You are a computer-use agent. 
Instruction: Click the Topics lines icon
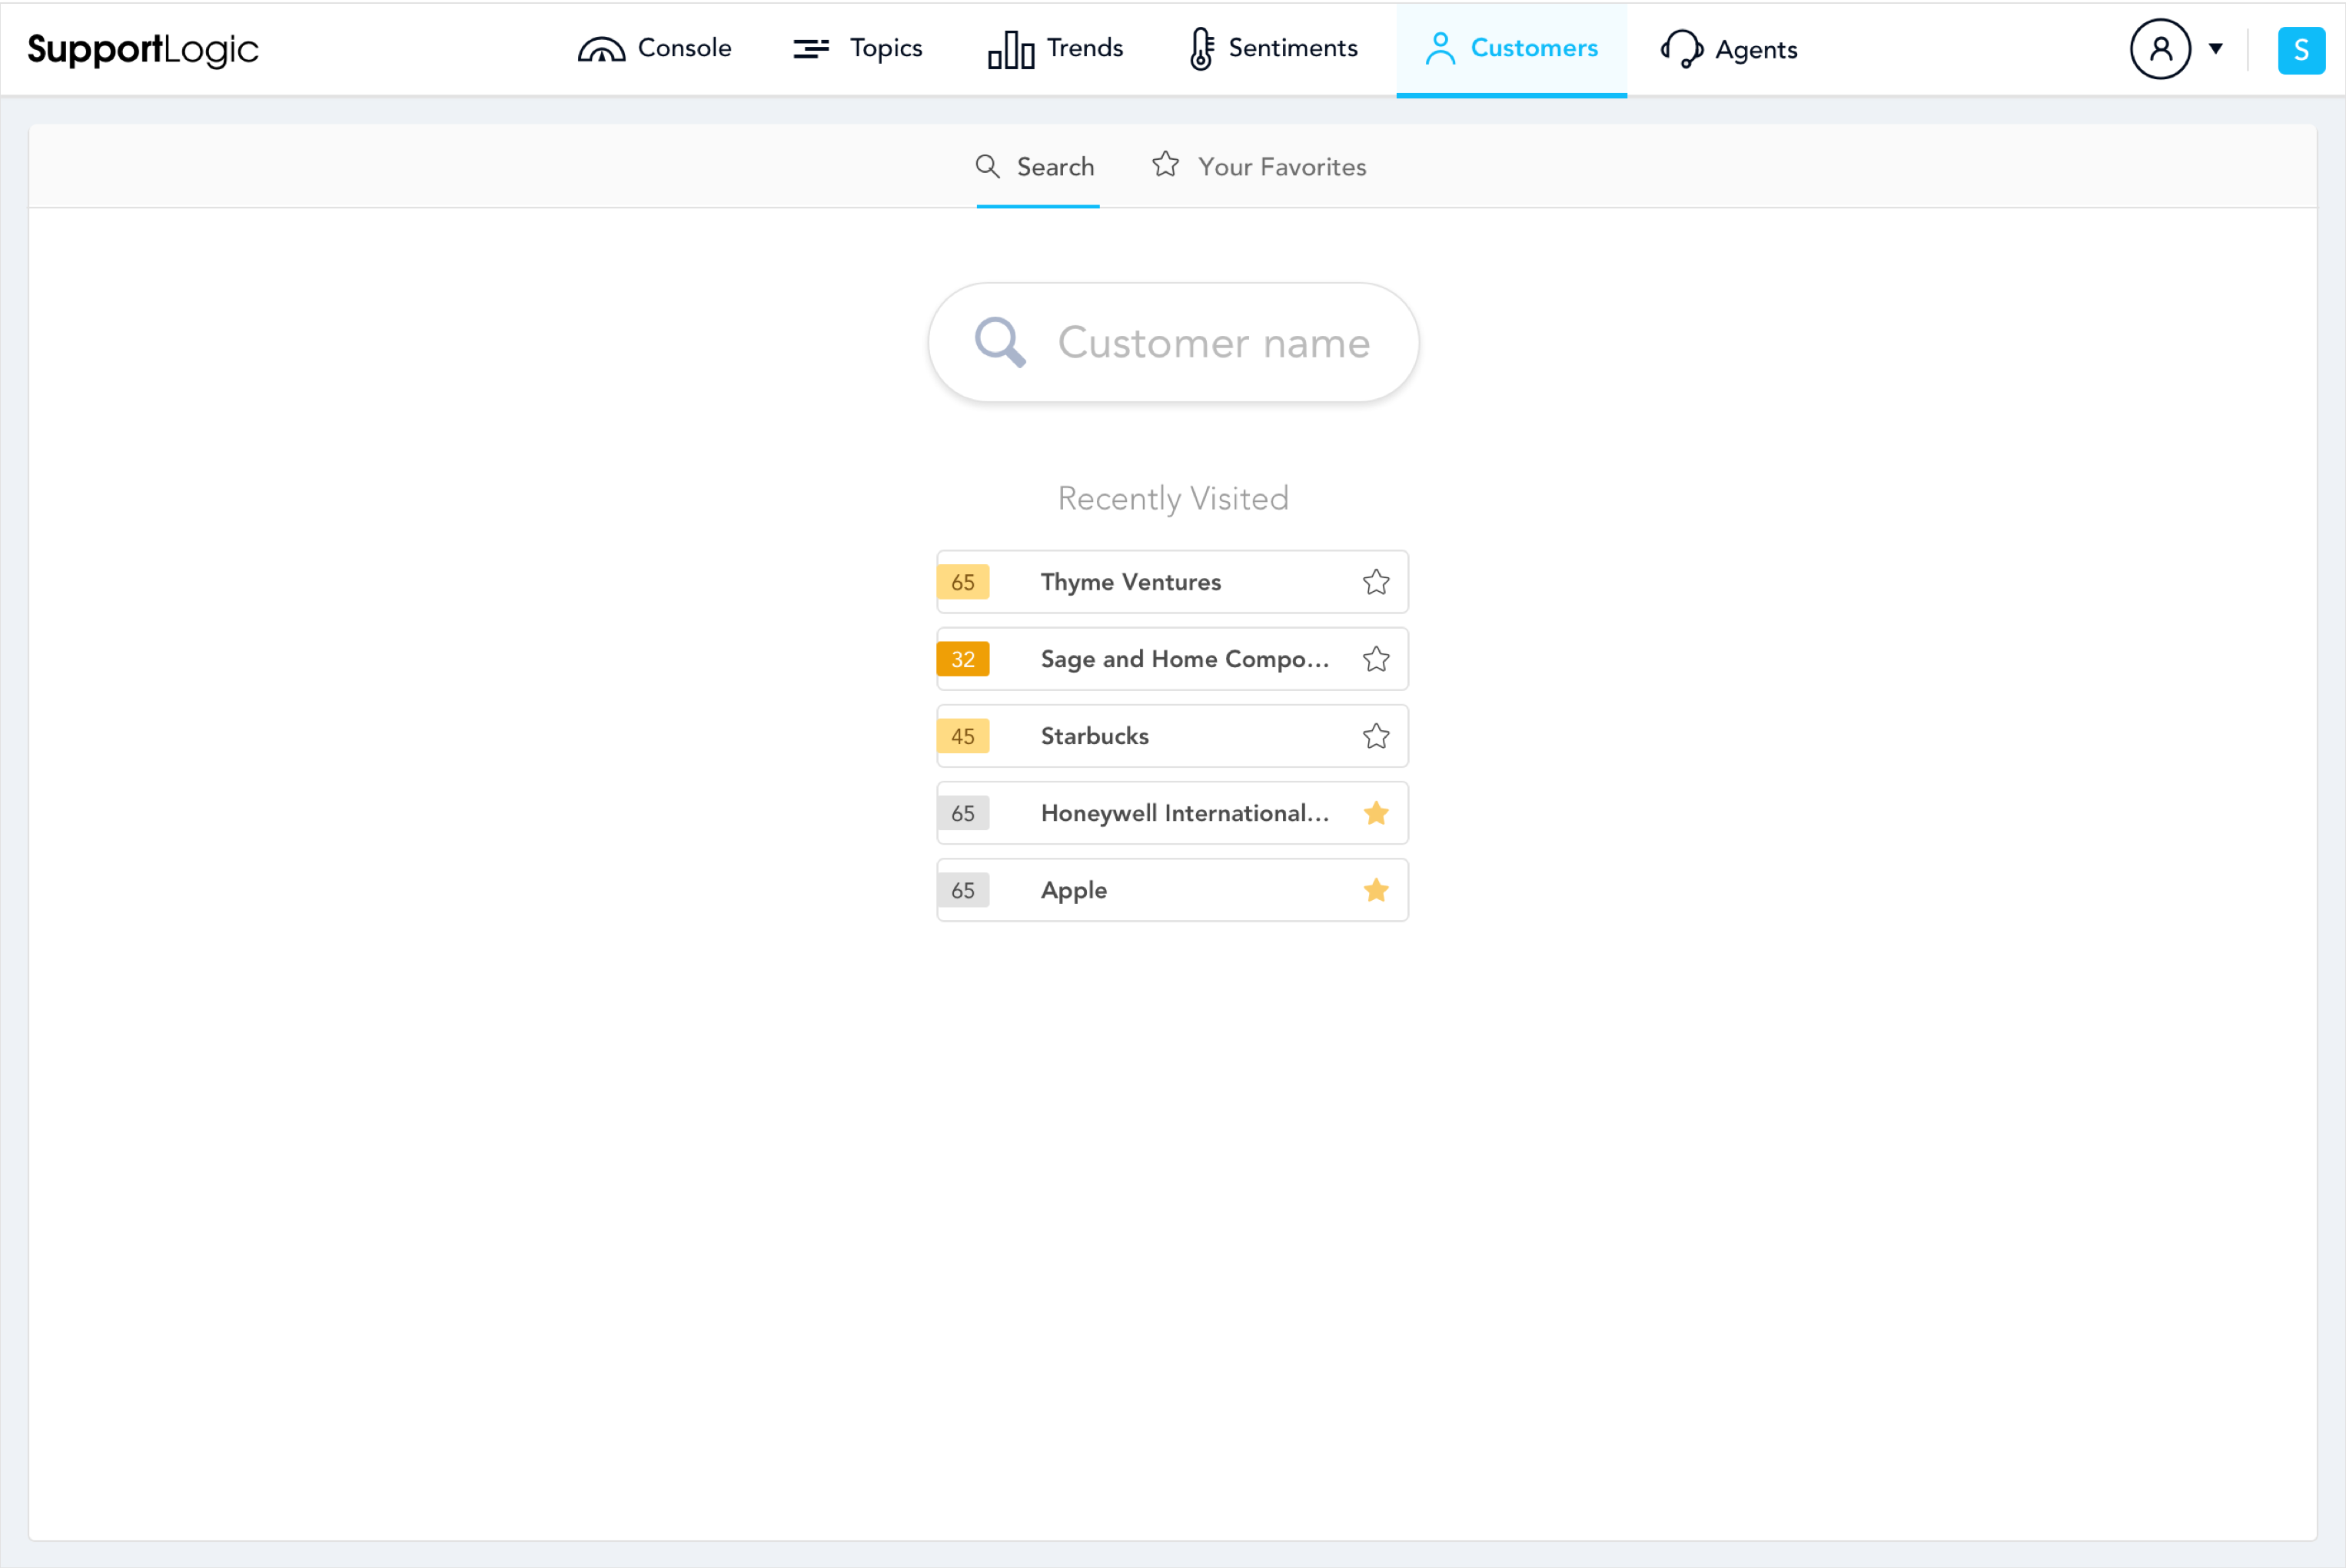811,48
